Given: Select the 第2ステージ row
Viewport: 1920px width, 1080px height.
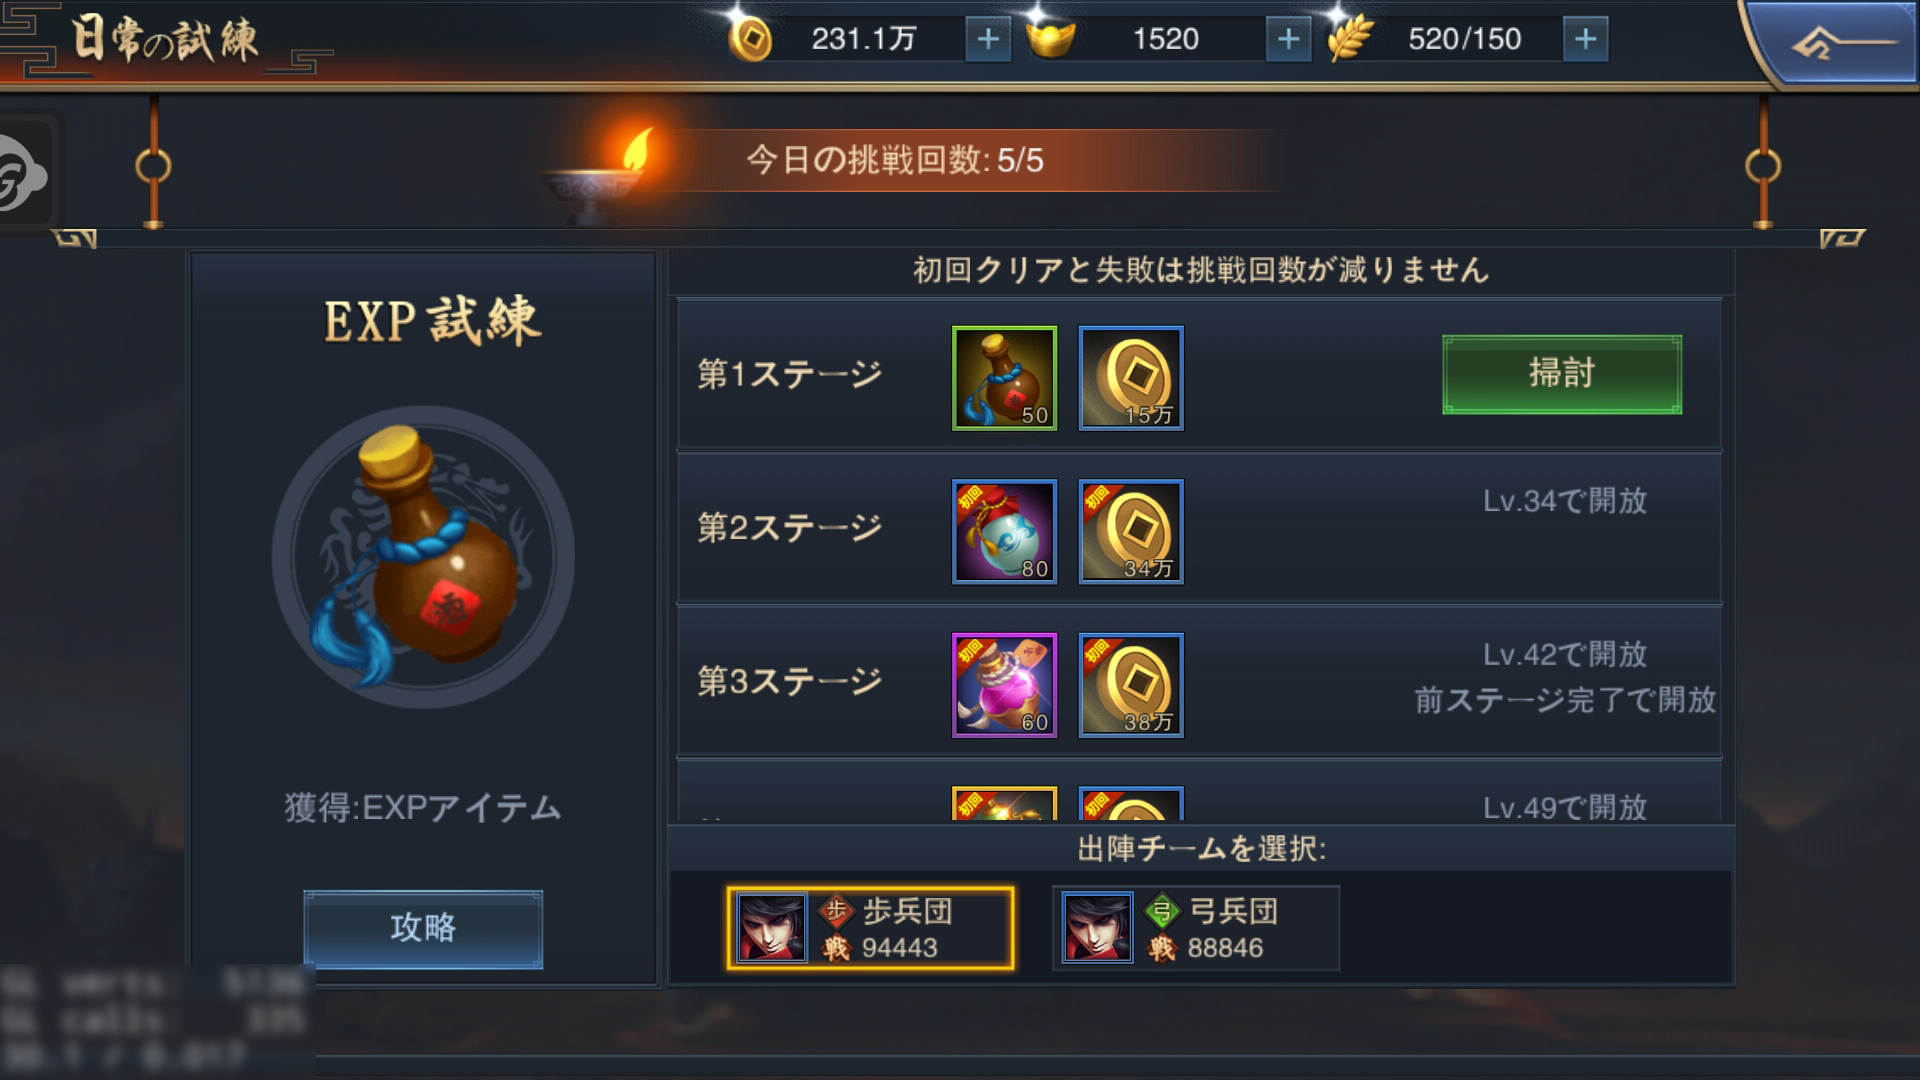Looking at the screenshot, I should pyautogui.click(x=1199, y=528).
